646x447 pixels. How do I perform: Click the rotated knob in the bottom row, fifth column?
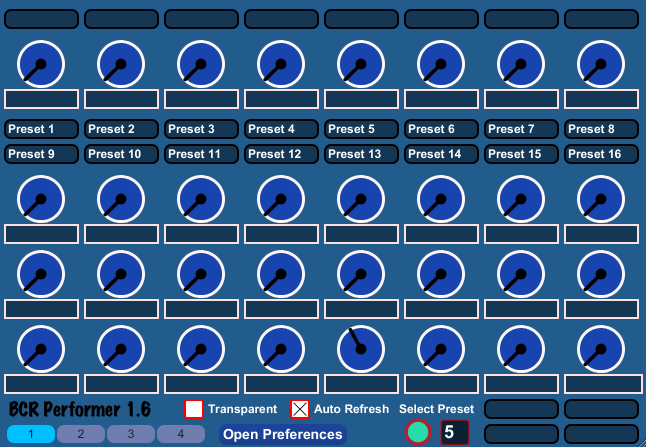pyautogui.click(x=361, y=349)
